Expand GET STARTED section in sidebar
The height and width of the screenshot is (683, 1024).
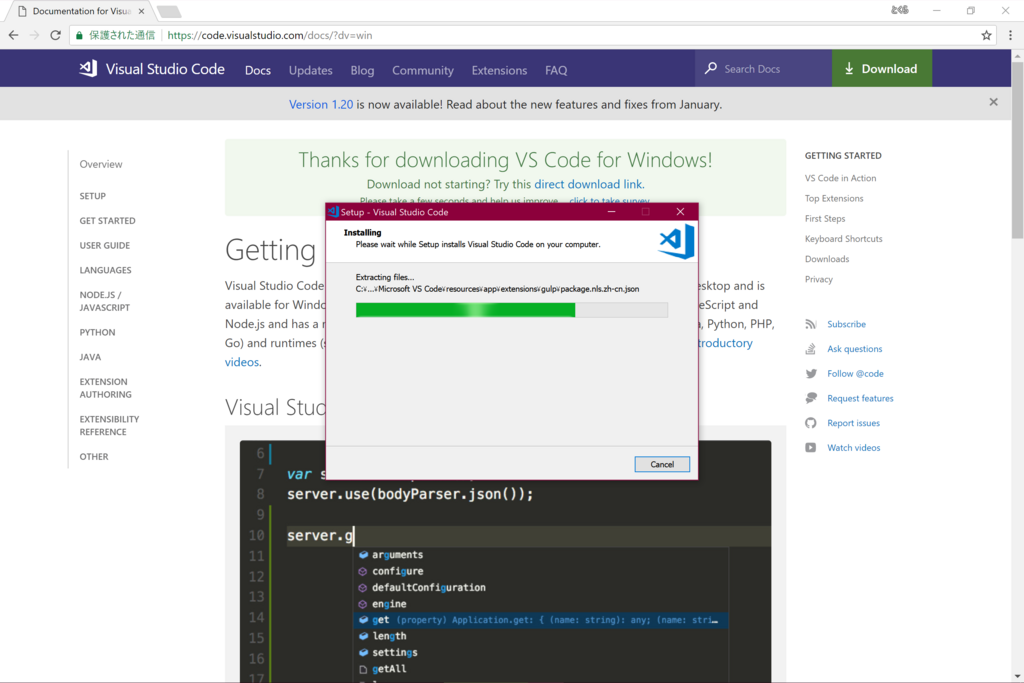coord(108,221)
